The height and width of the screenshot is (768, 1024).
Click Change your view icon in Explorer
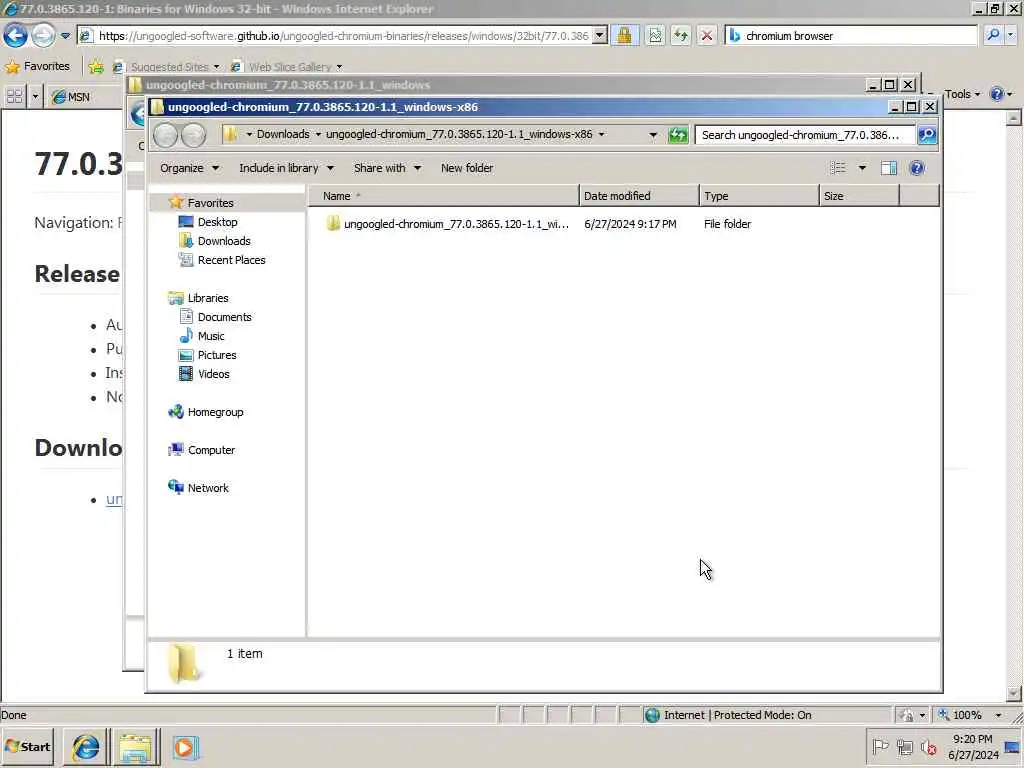tap(838, 168)
